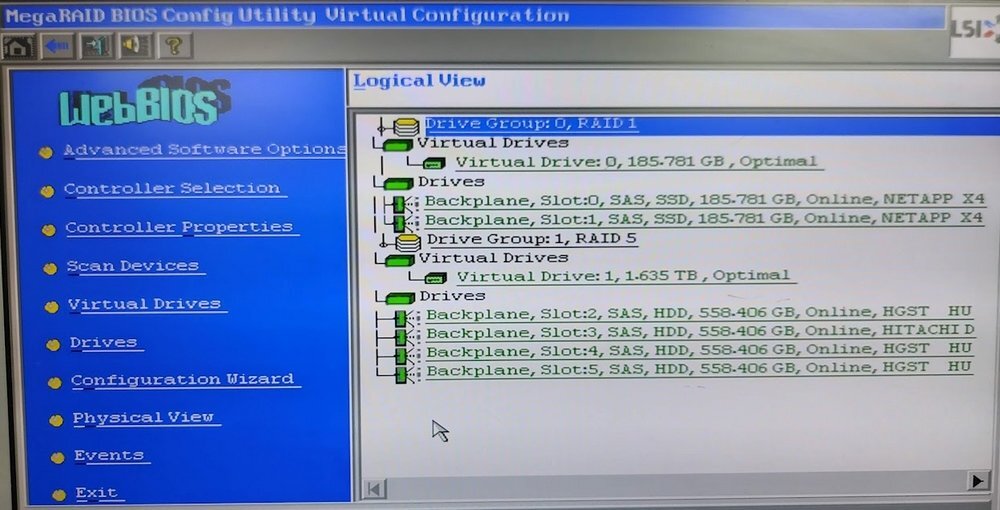Click Drive Group 1 disk stack icon

click(x=408, y=242)
